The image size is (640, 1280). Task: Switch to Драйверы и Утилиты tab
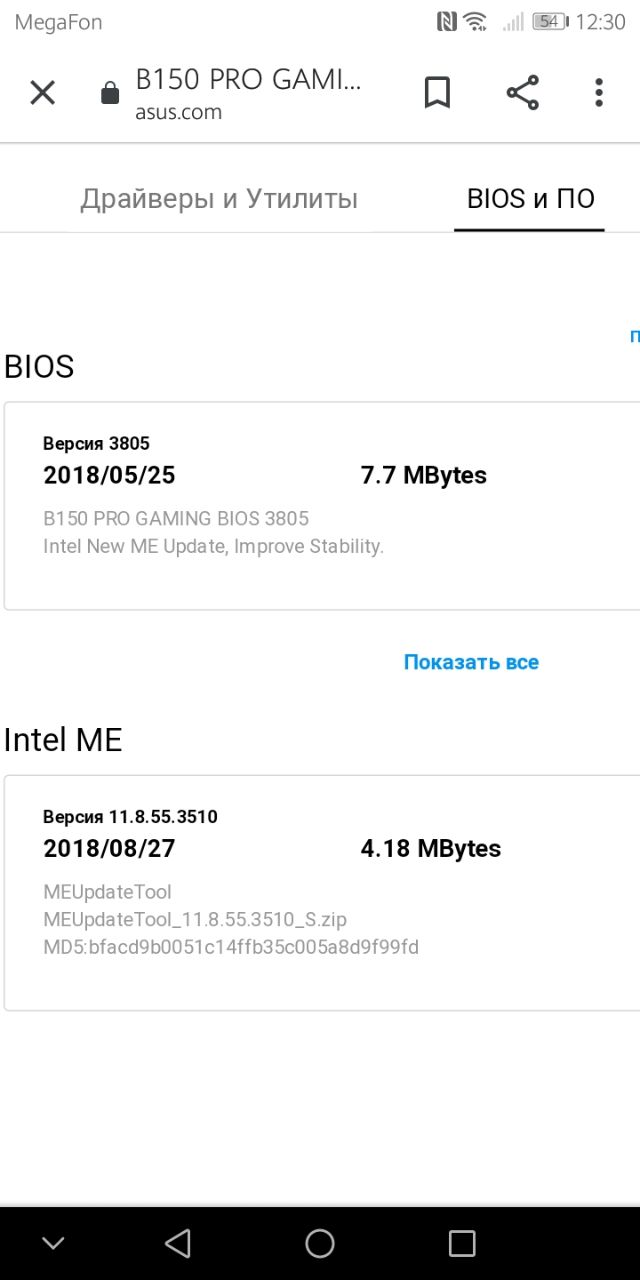(219, 199)
